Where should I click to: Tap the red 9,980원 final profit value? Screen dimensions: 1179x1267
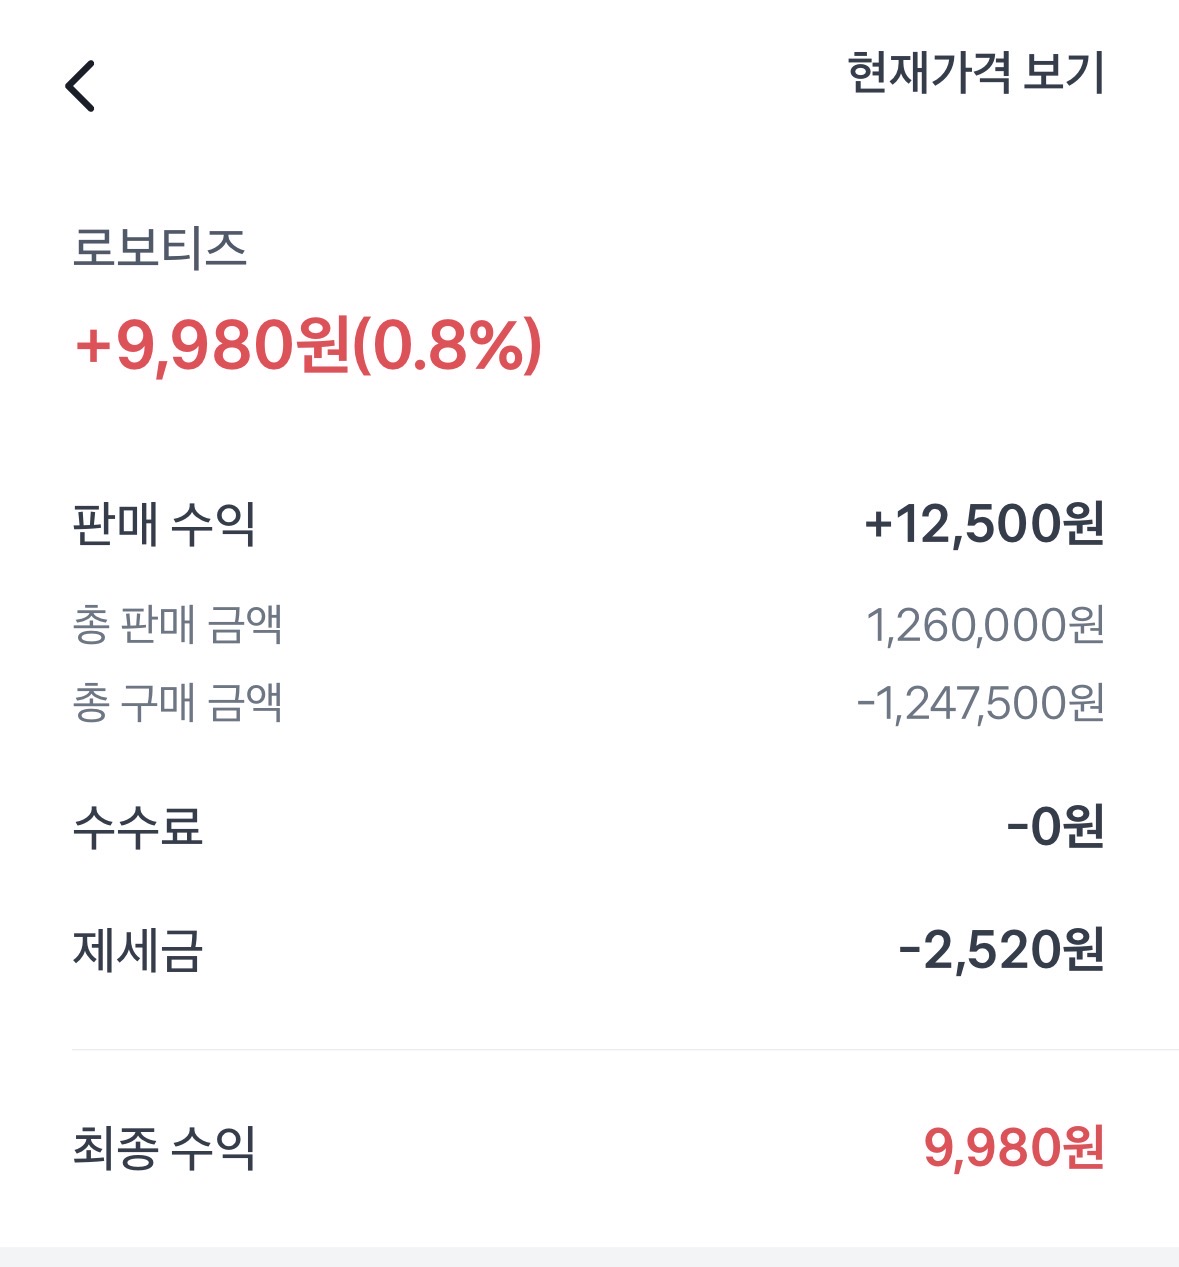tap(1013, 1147)
